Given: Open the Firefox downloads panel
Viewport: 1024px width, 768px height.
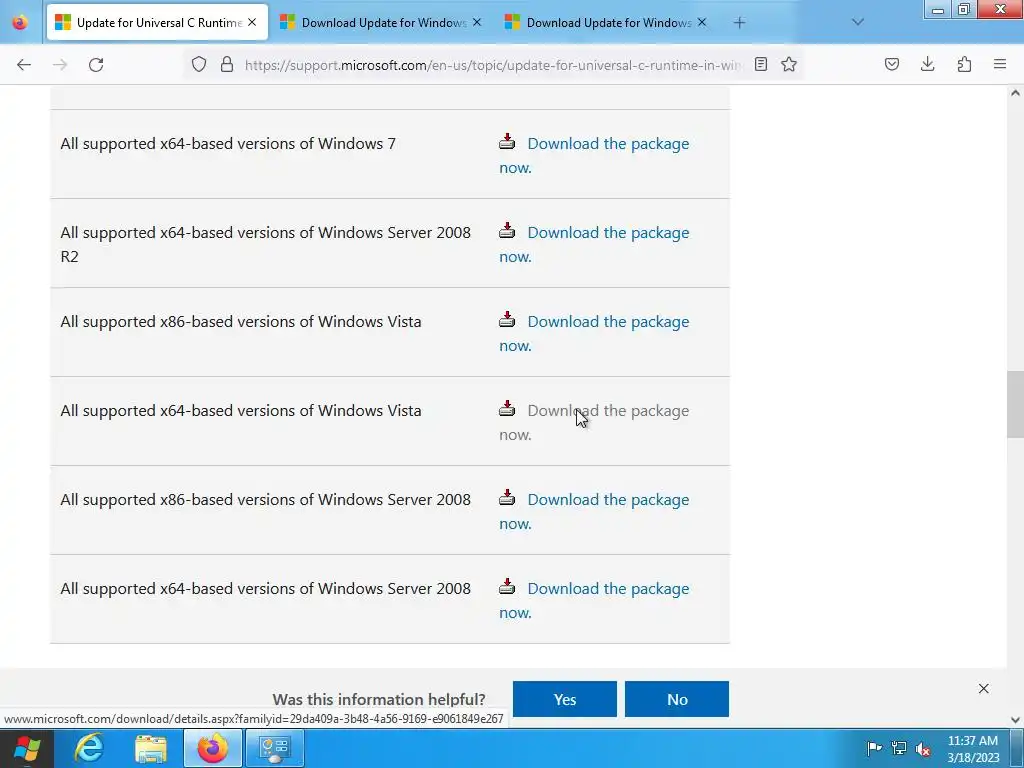Looking at the screenshot, I should coord(927,64).
